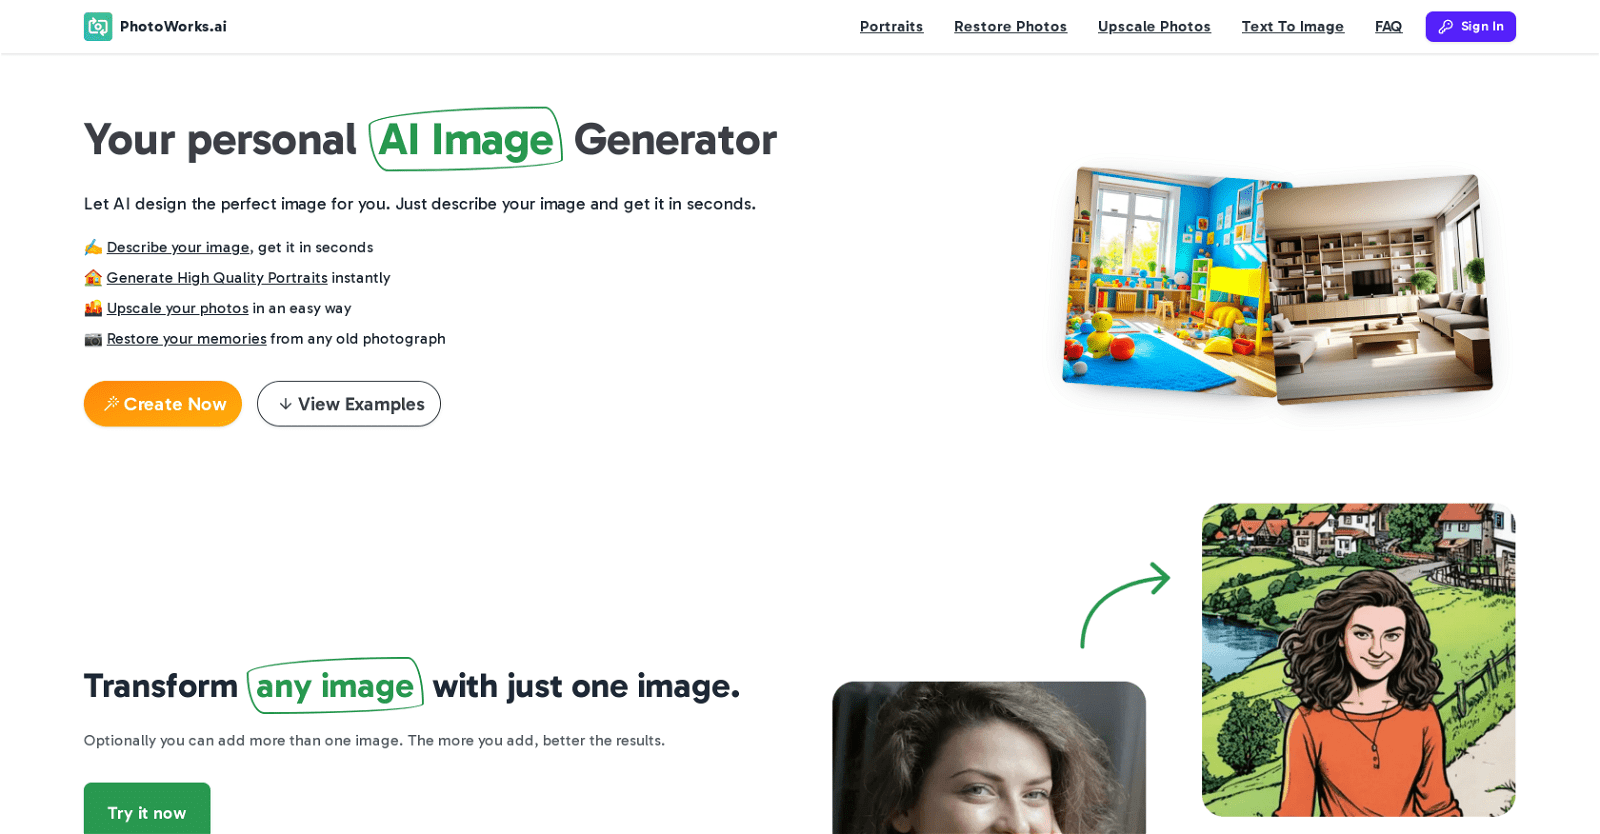This screenshot has width=1600, height=834.
Task: Follow the 'Restore your memories' link
Action: [186, 339]
